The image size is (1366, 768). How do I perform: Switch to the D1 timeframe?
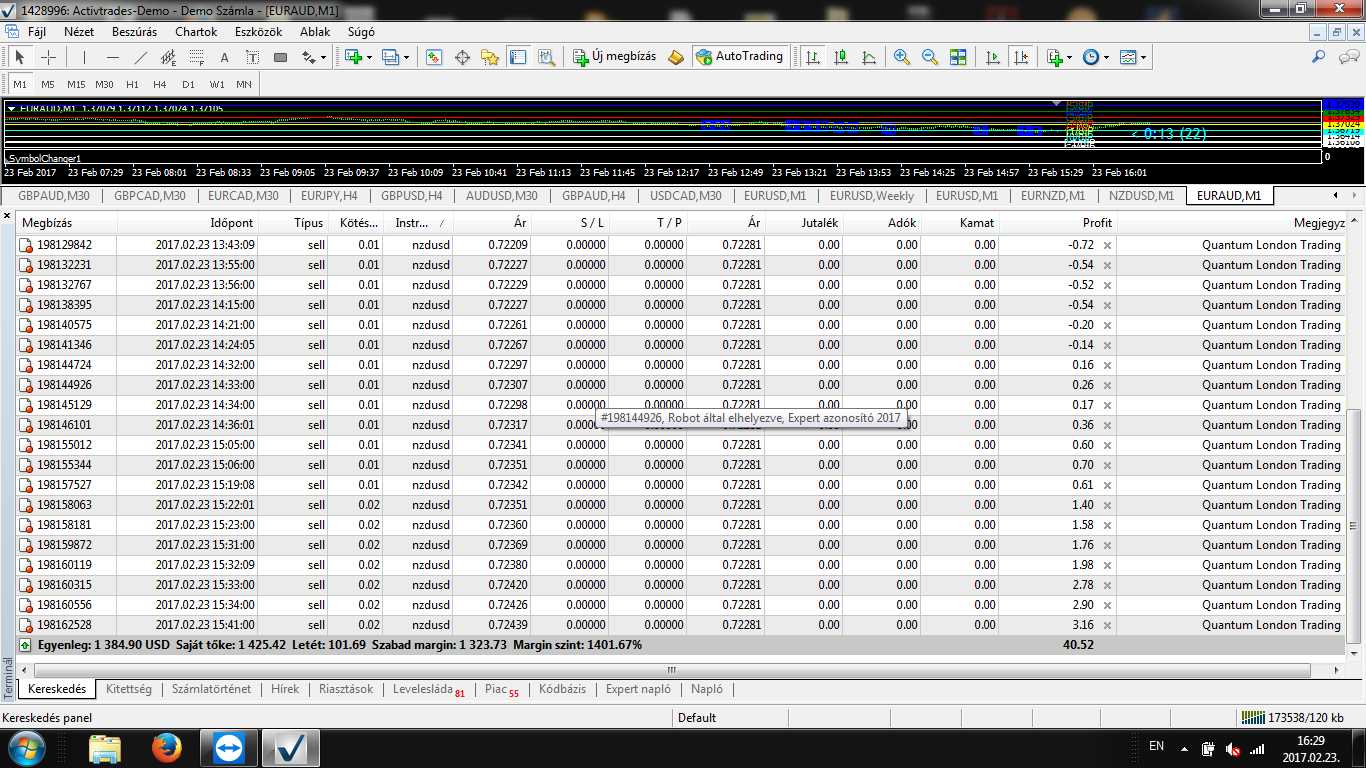[188, 84]
